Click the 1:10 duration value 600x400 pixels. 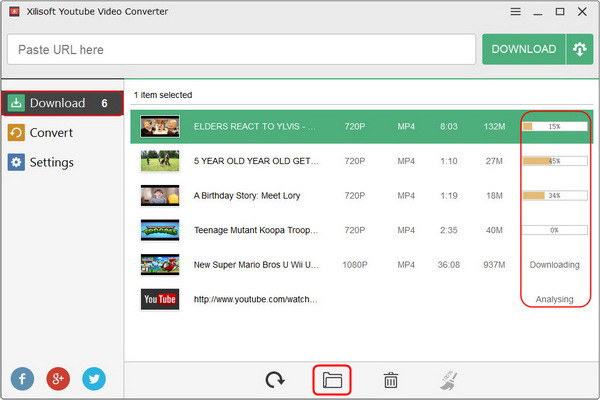click(448, 161)
